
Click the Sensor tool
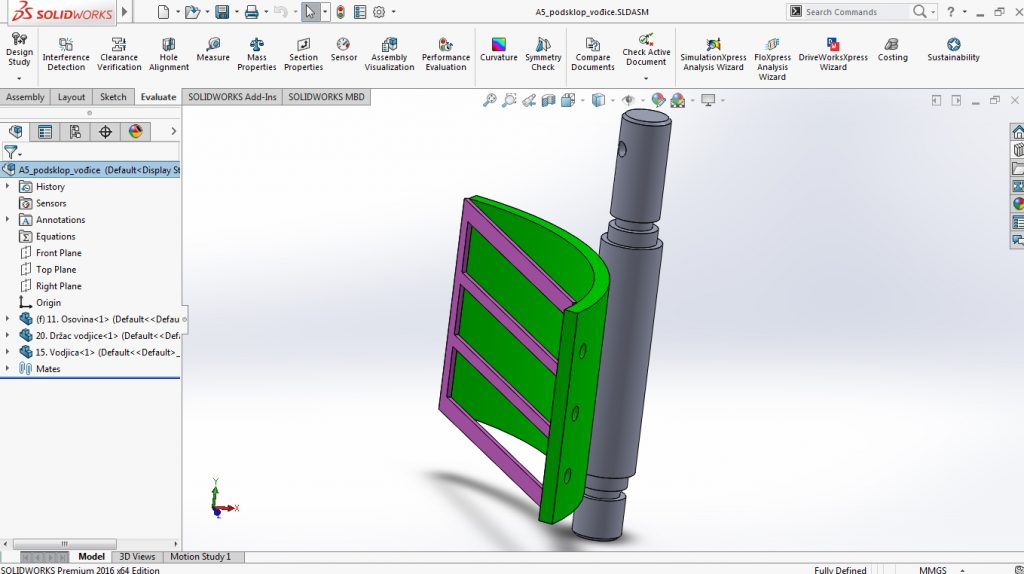344,49
